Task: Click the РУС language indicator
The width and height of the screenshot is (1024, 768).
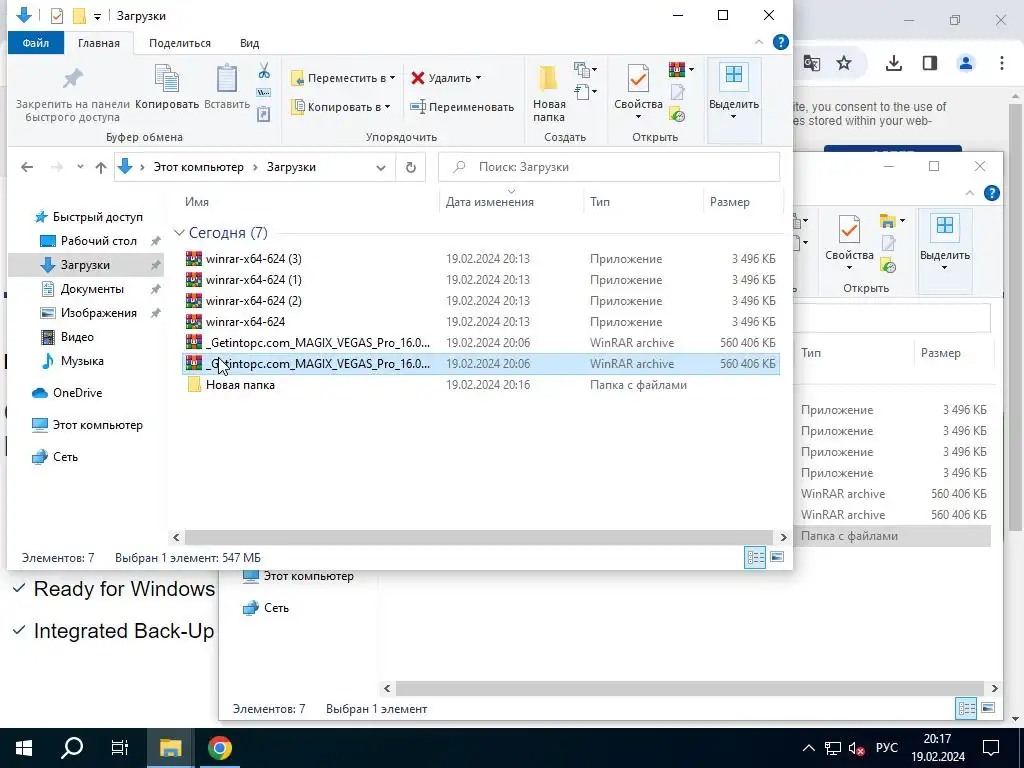Action: click(x=886, y=748)
